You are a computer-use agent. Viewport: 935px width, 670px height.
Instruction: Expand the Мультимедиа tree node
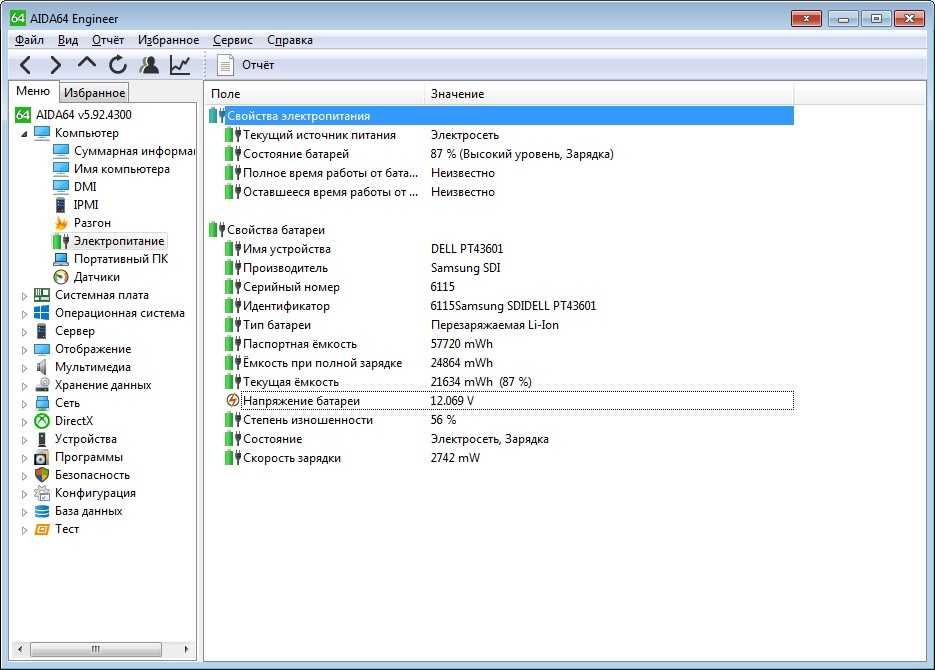[x=24, y=368]
